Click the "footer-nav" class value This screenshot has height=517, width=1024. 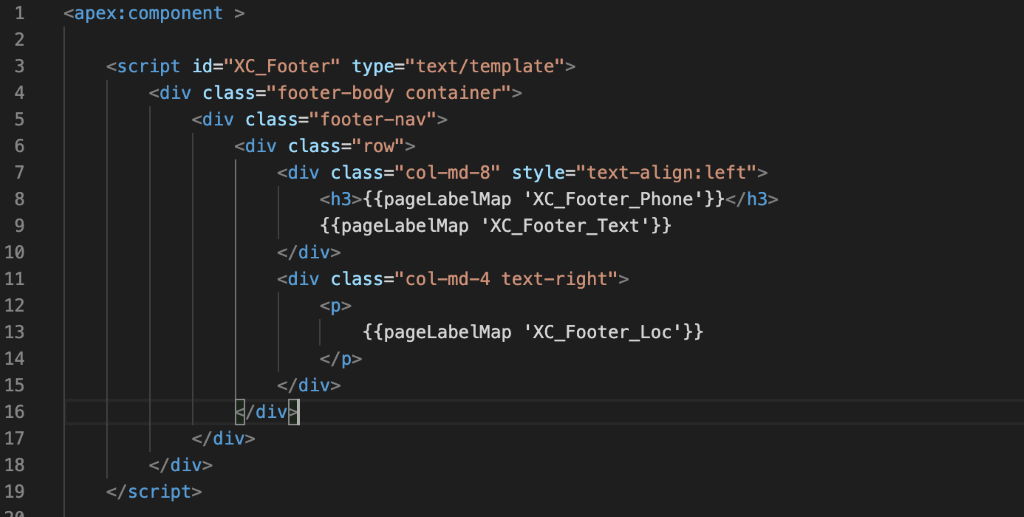coord(373,119)
